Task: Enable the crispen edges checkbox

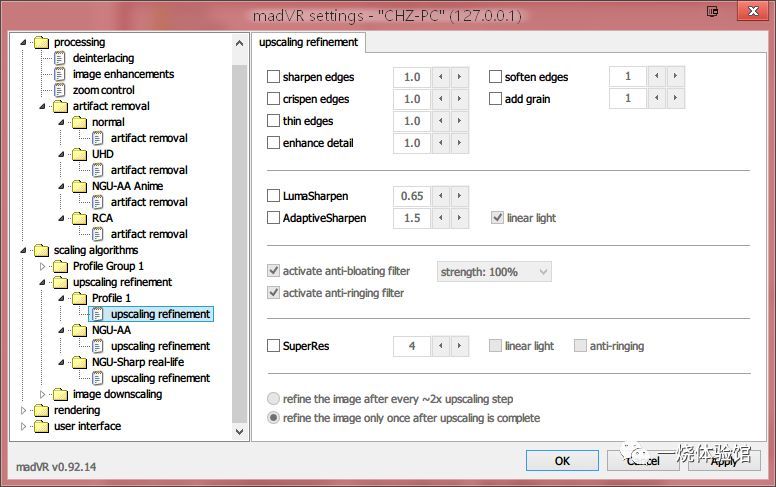Action: tap(273, 99)
